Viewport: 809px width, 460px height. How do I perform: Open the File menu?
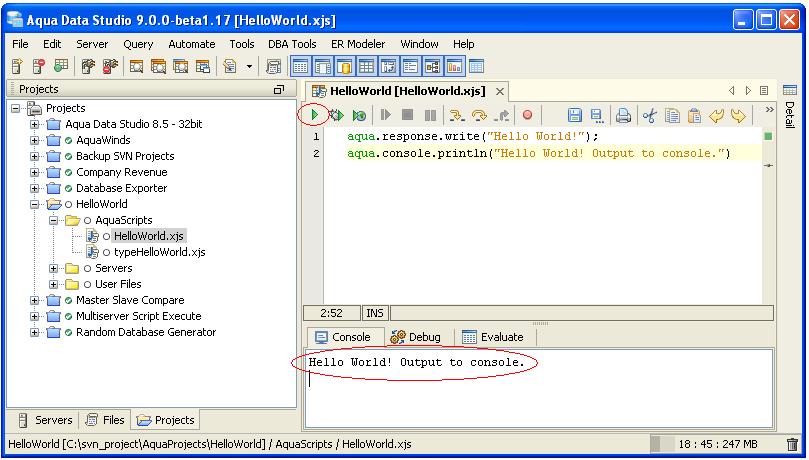pos(20,44)
